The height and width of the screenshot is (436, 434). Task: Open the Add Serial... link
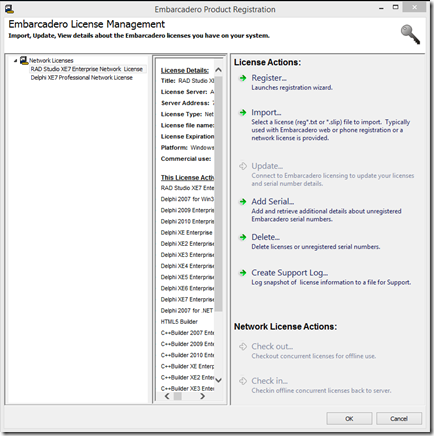coord(273,201)
